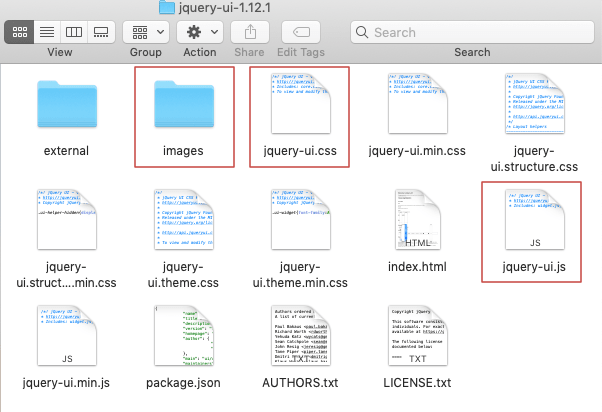602x412 pixels.
Task: Switch to icon view mode
Action: coord(20,32)
